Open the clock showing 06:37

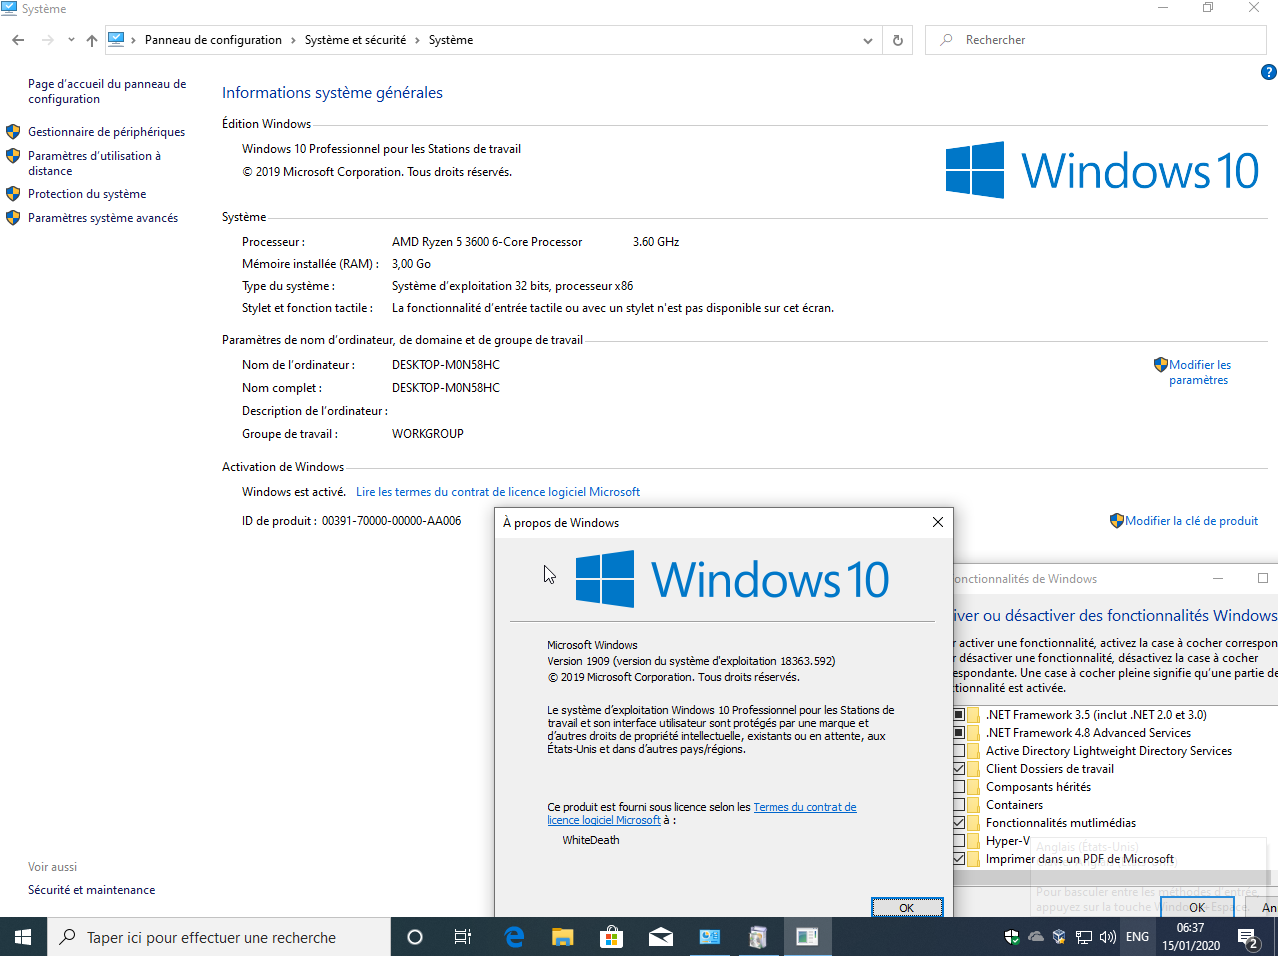pos(1191,937)
